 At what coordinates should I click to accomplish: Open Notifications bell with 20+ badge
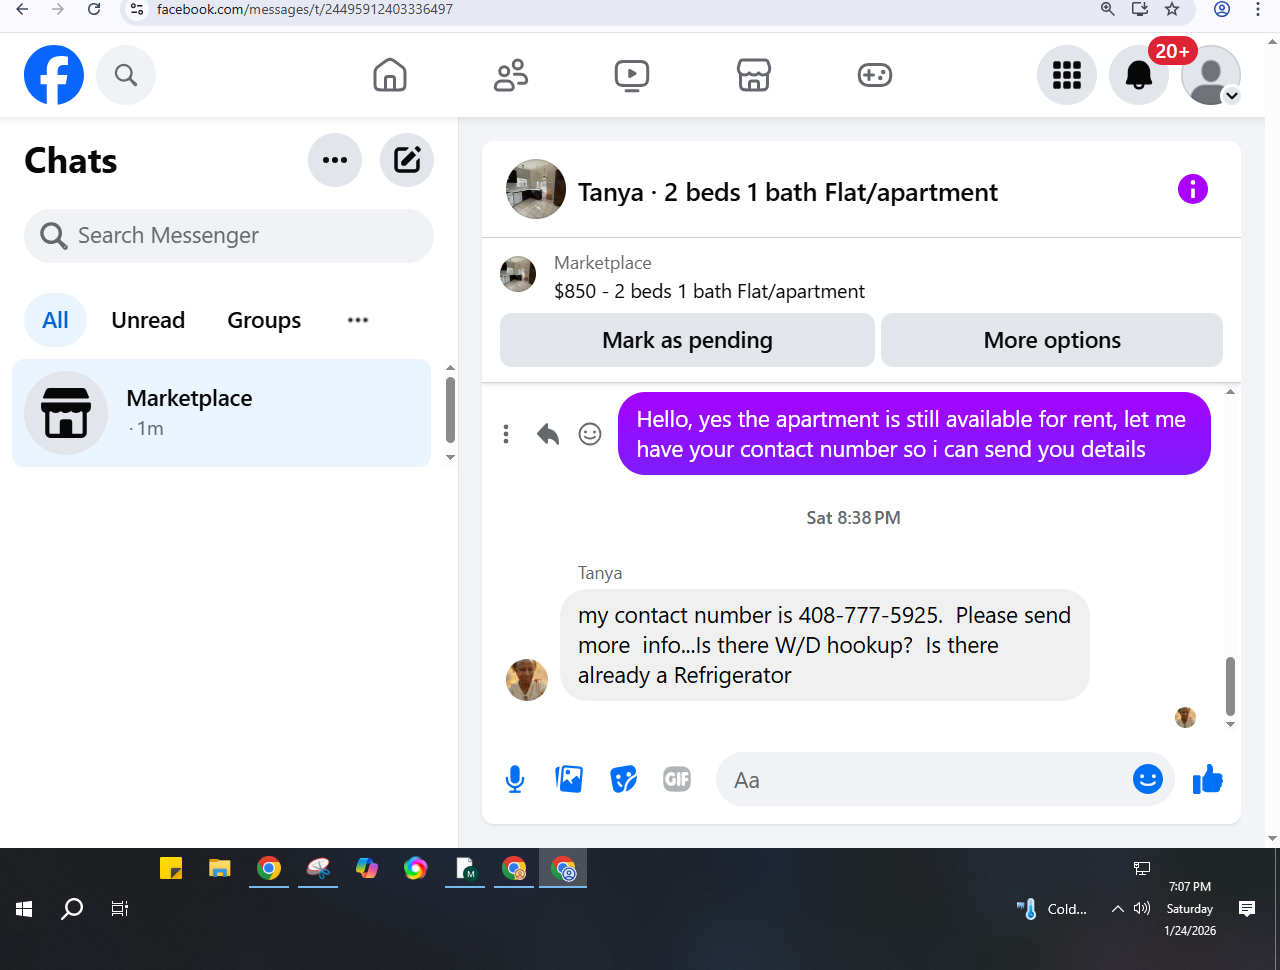tap(1139, 75)
